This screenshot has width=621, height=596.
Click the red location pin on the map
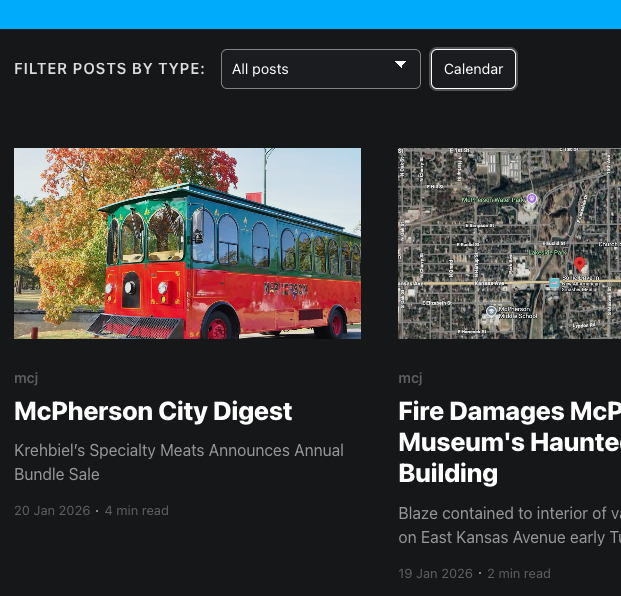pyautogui.click(x=580, y=265)
